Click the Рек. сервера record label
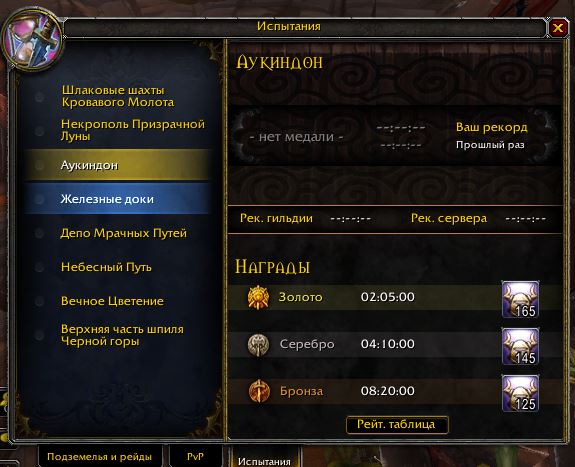 449,218
